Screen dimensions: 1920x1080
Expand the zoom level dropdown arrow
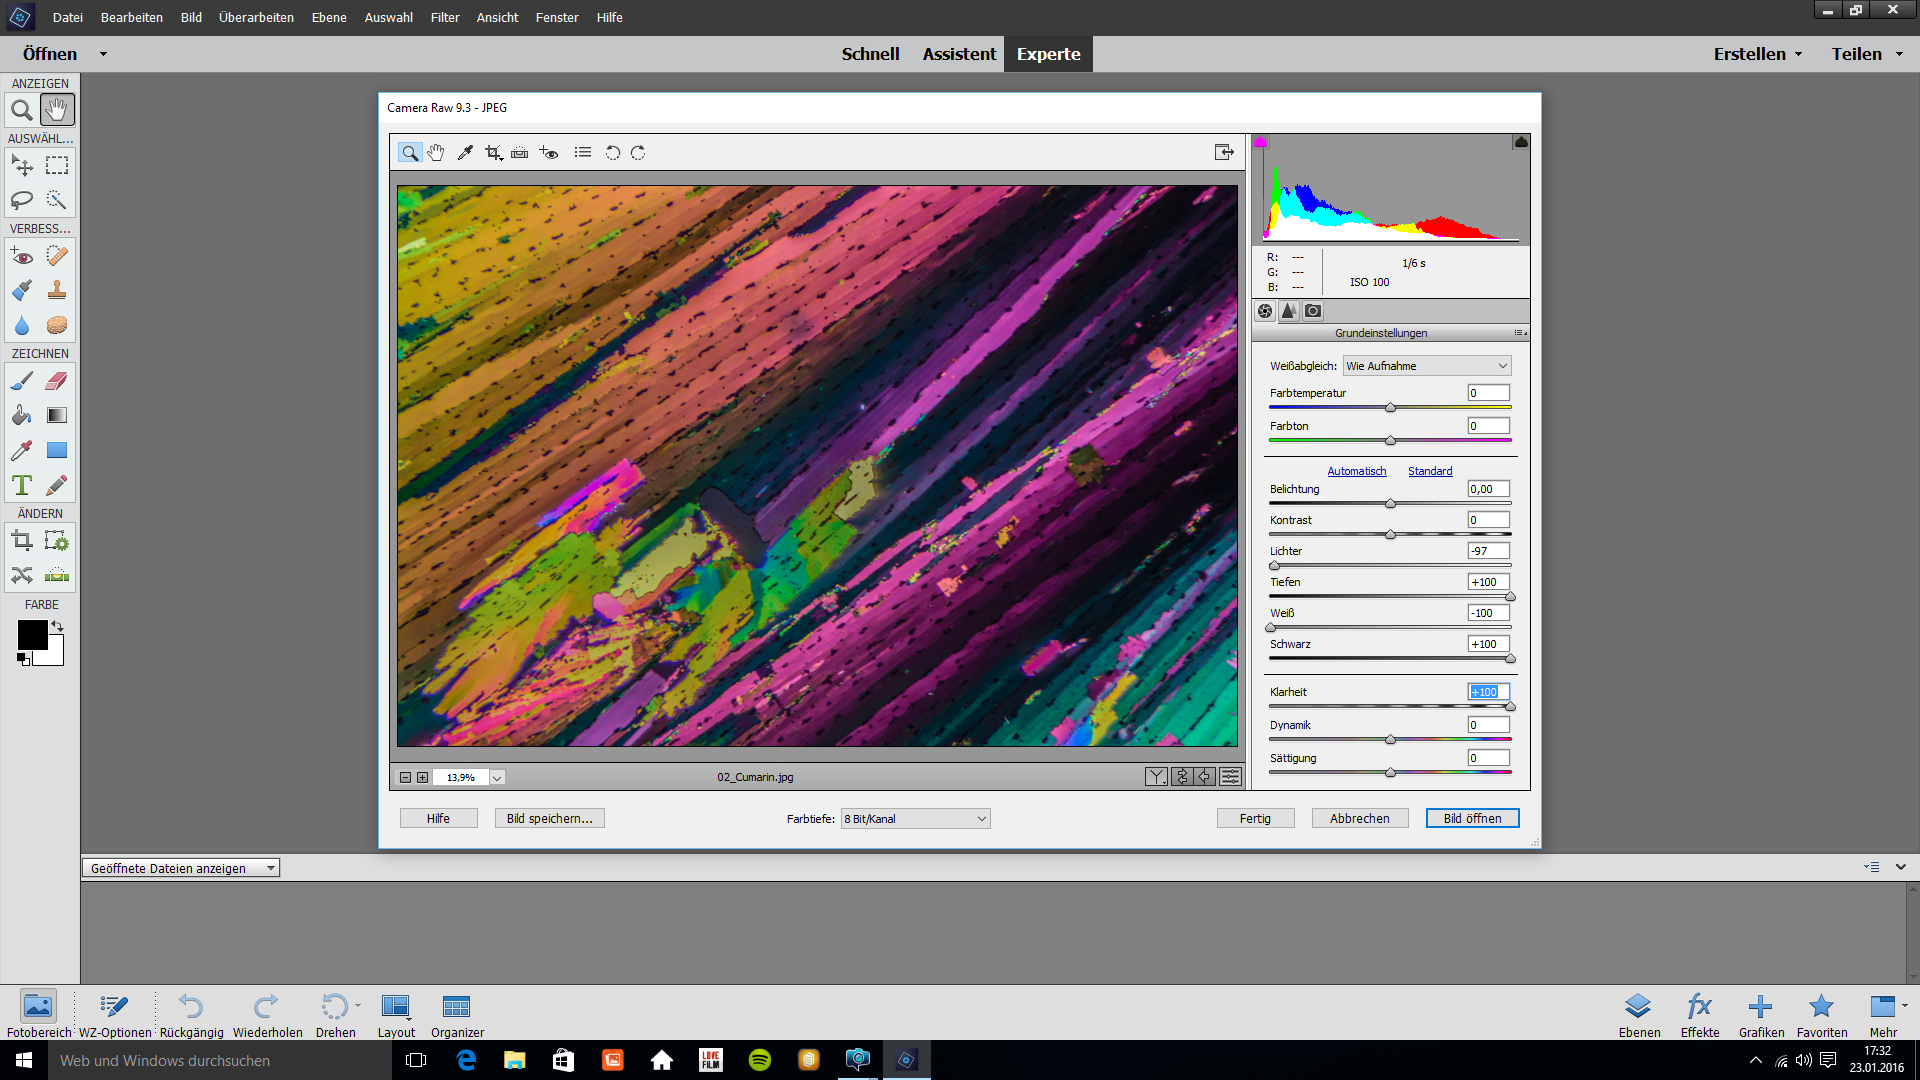pyautogui.click(x=497, y=778)
